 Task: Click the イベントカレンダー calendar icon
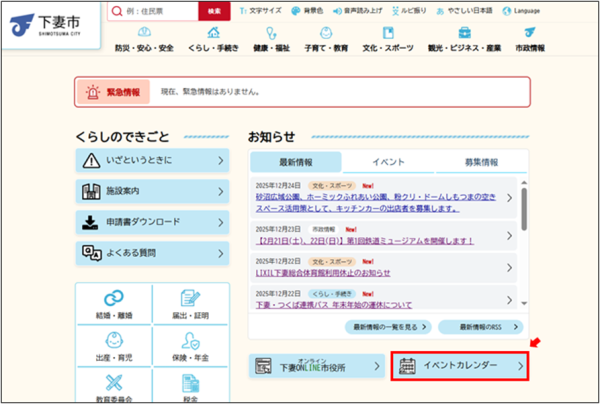tap(408, 367)
